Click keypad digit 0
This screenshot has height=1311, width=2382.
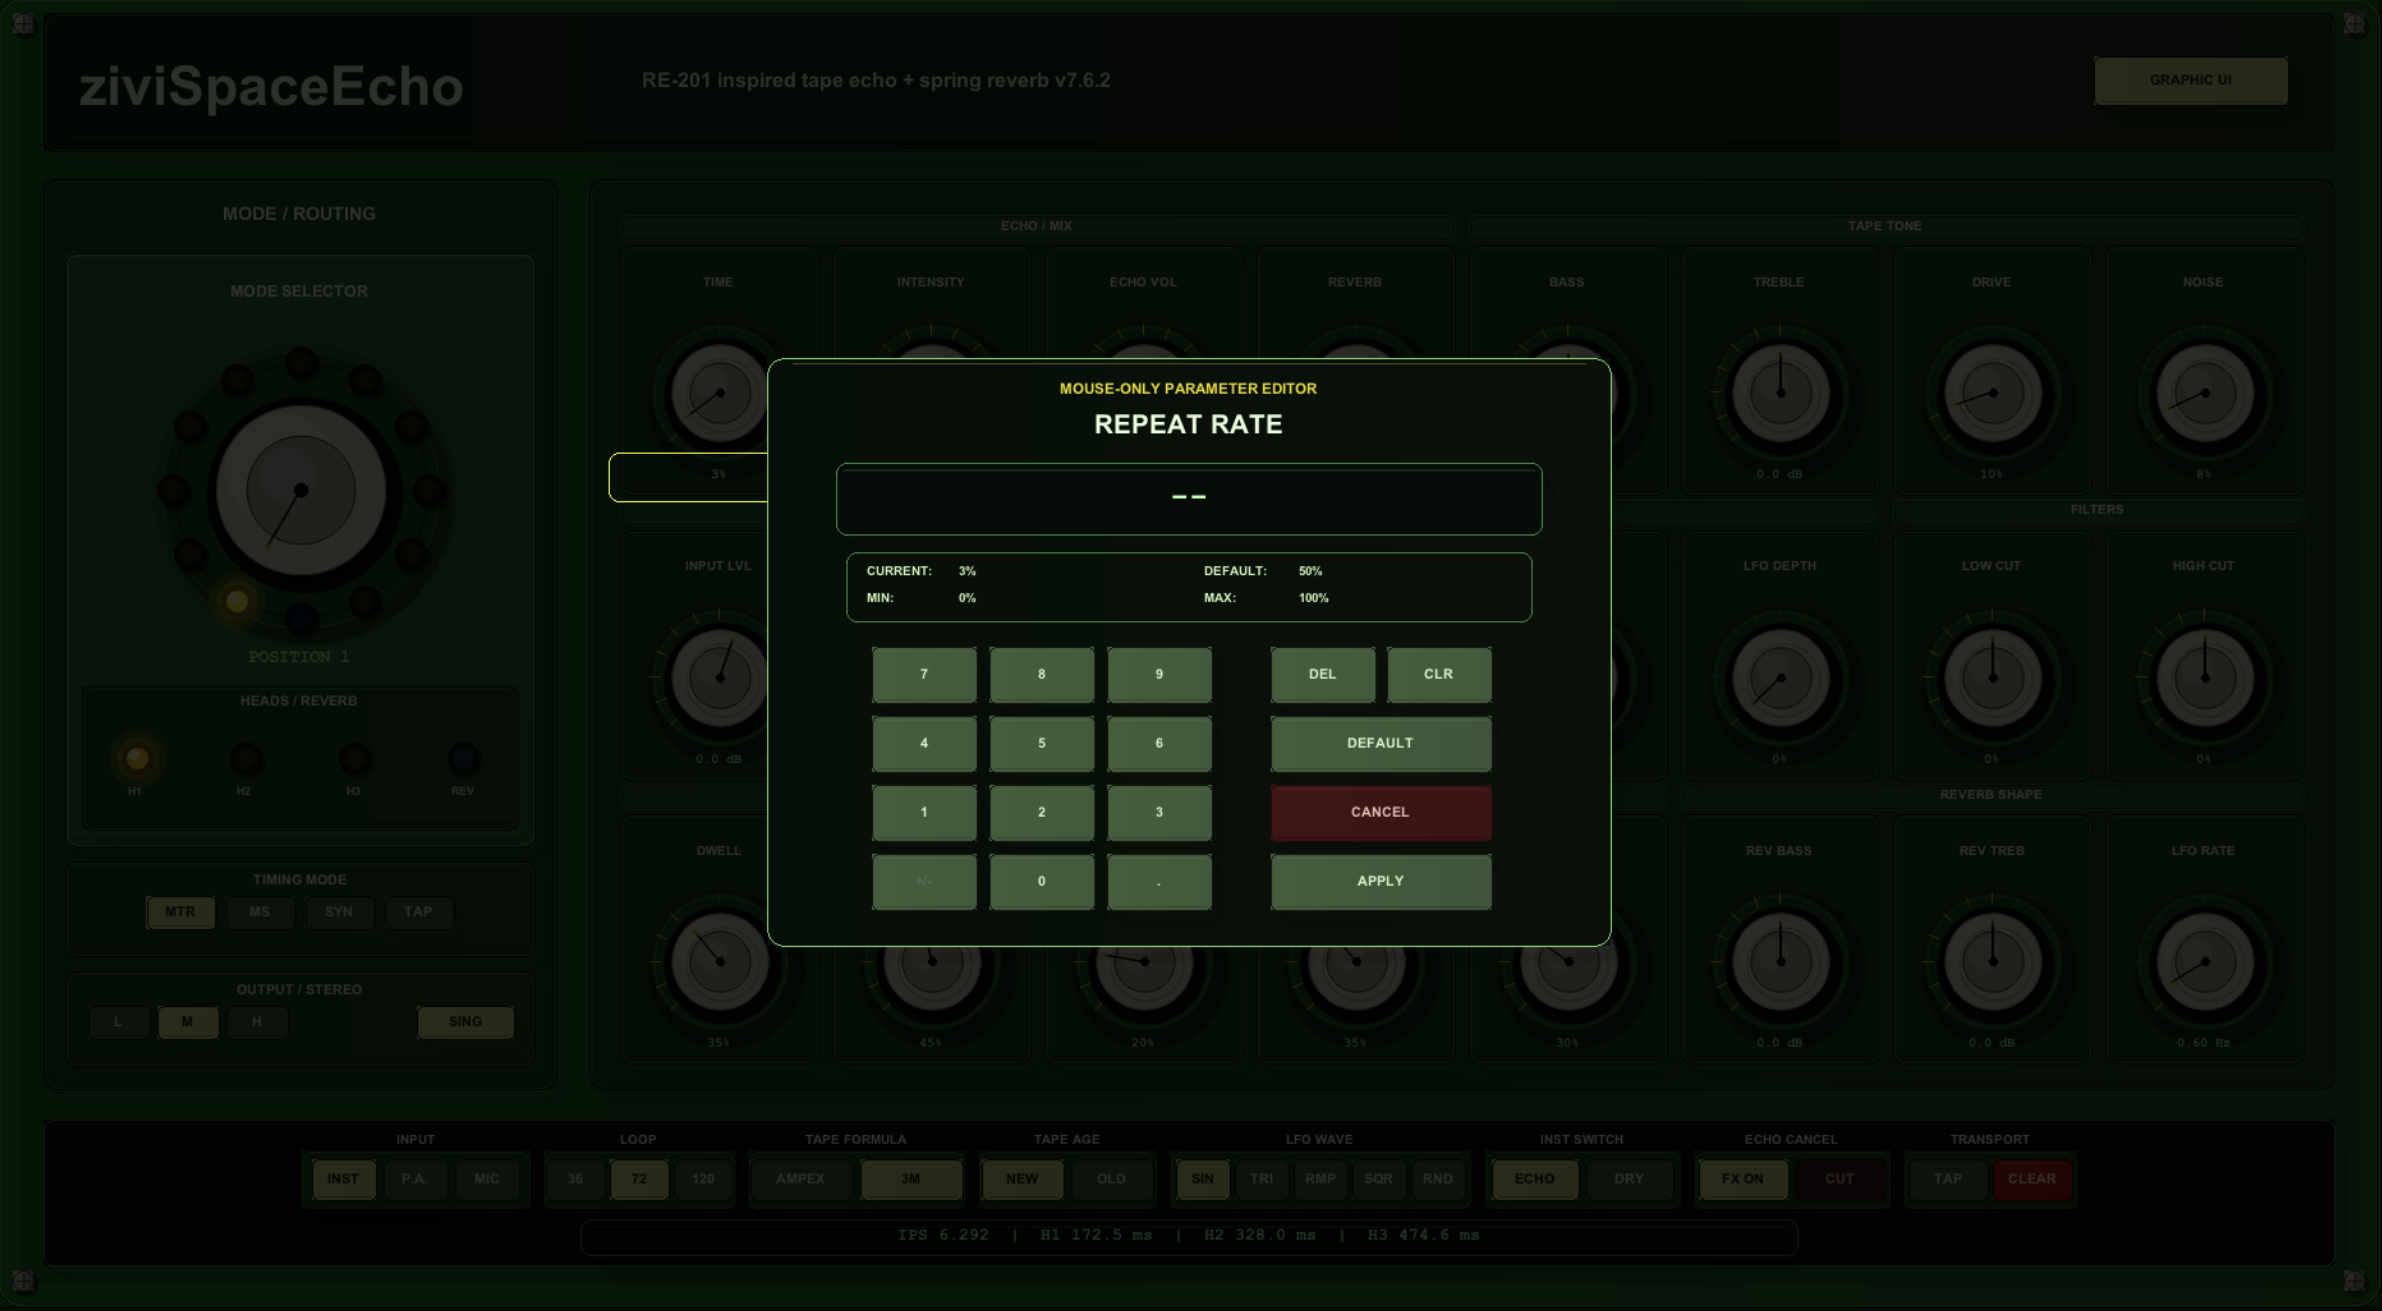point(1041,881)
